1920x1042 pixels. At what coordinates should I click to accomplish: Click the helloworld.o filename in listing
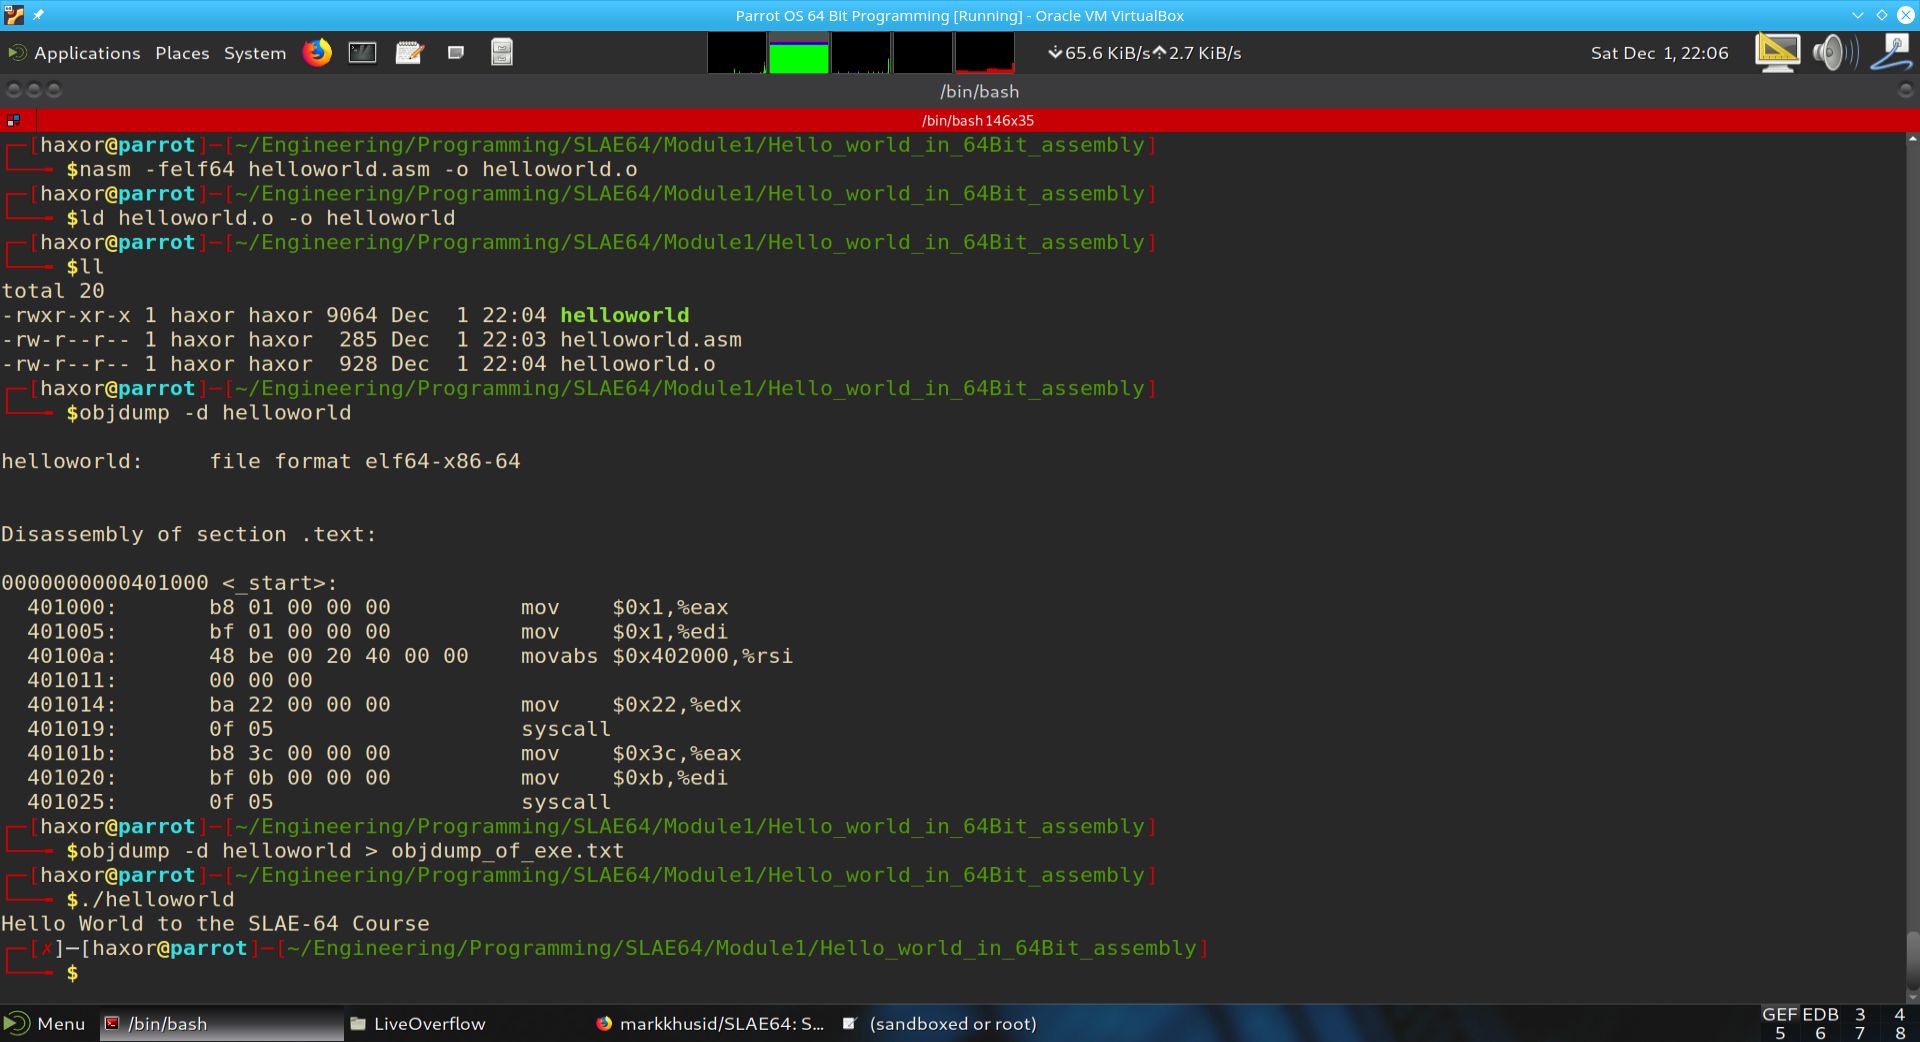(x=638, y=364)
